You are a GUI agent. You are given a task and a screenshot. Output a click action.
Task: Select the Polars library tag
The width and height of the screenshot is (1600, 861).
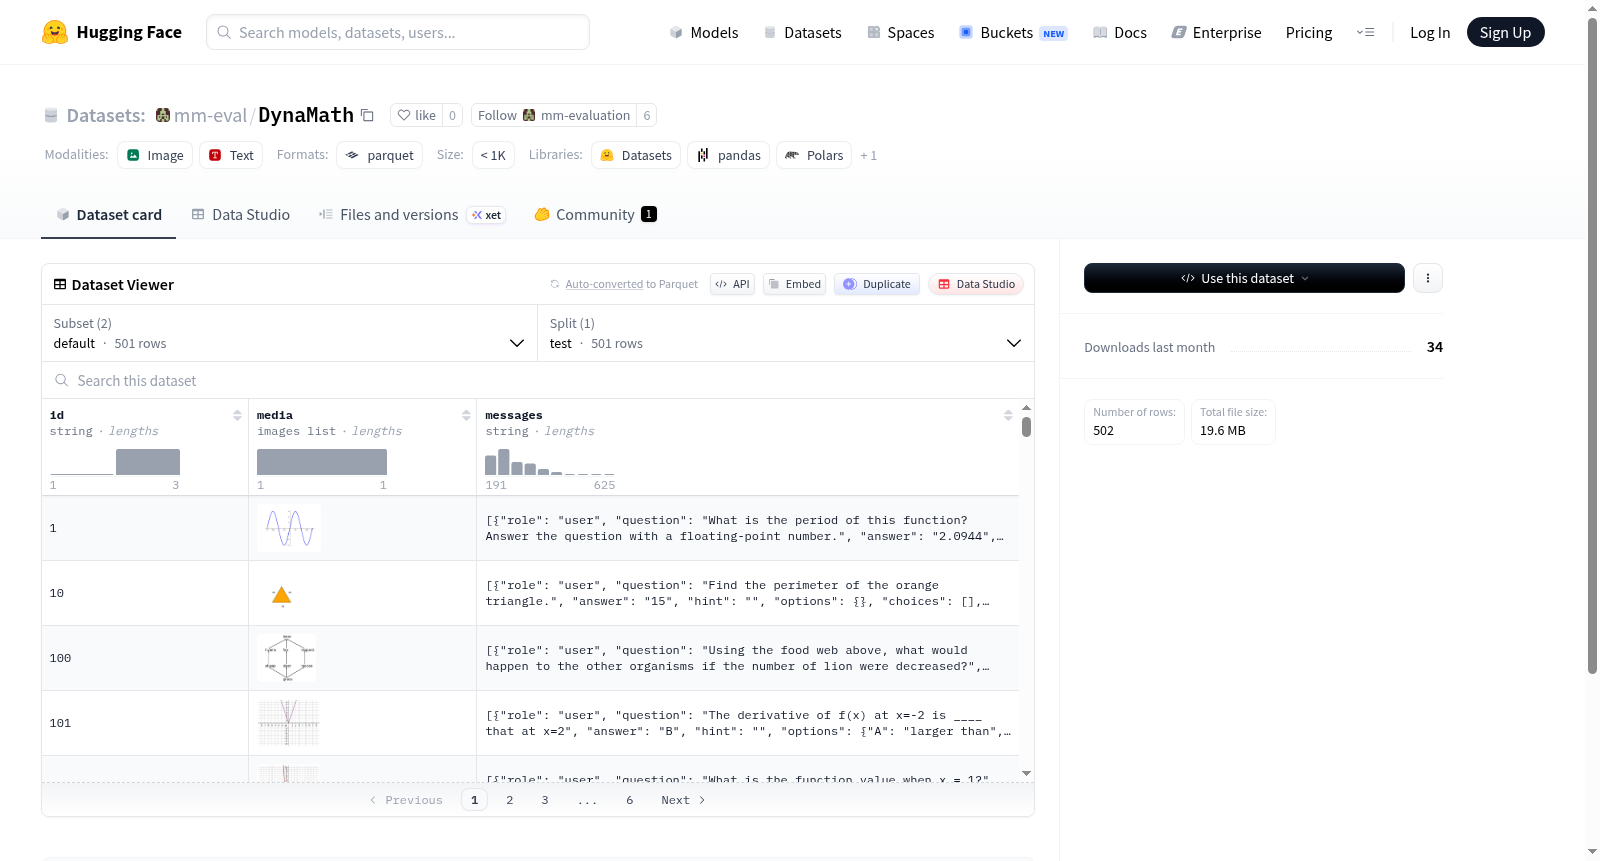click(x=814, y=155)
